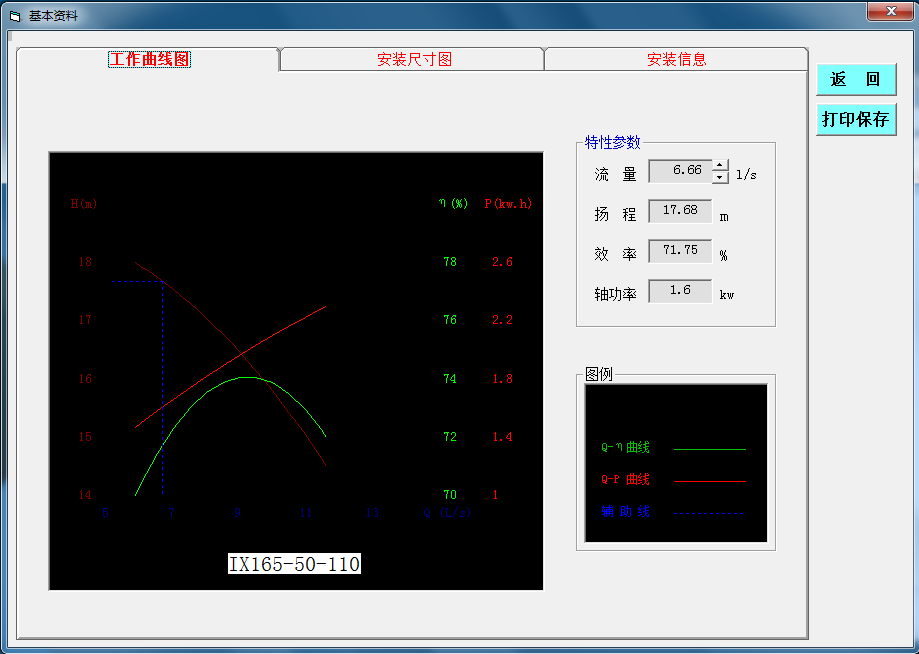Click the blue dashed 辅助线 legend line
The height and width of the screenshot is (654, 919).
(x=709, y=513)
